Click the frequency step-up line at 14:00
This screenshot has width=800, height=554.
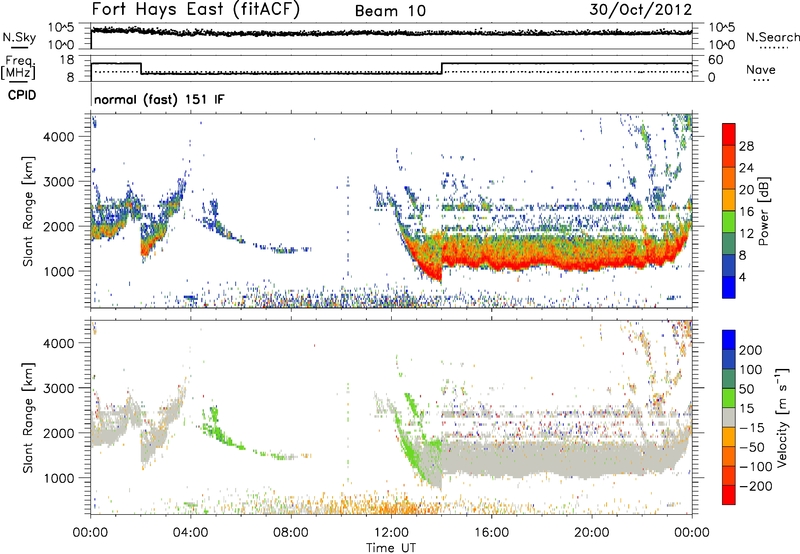coord(442,68)
